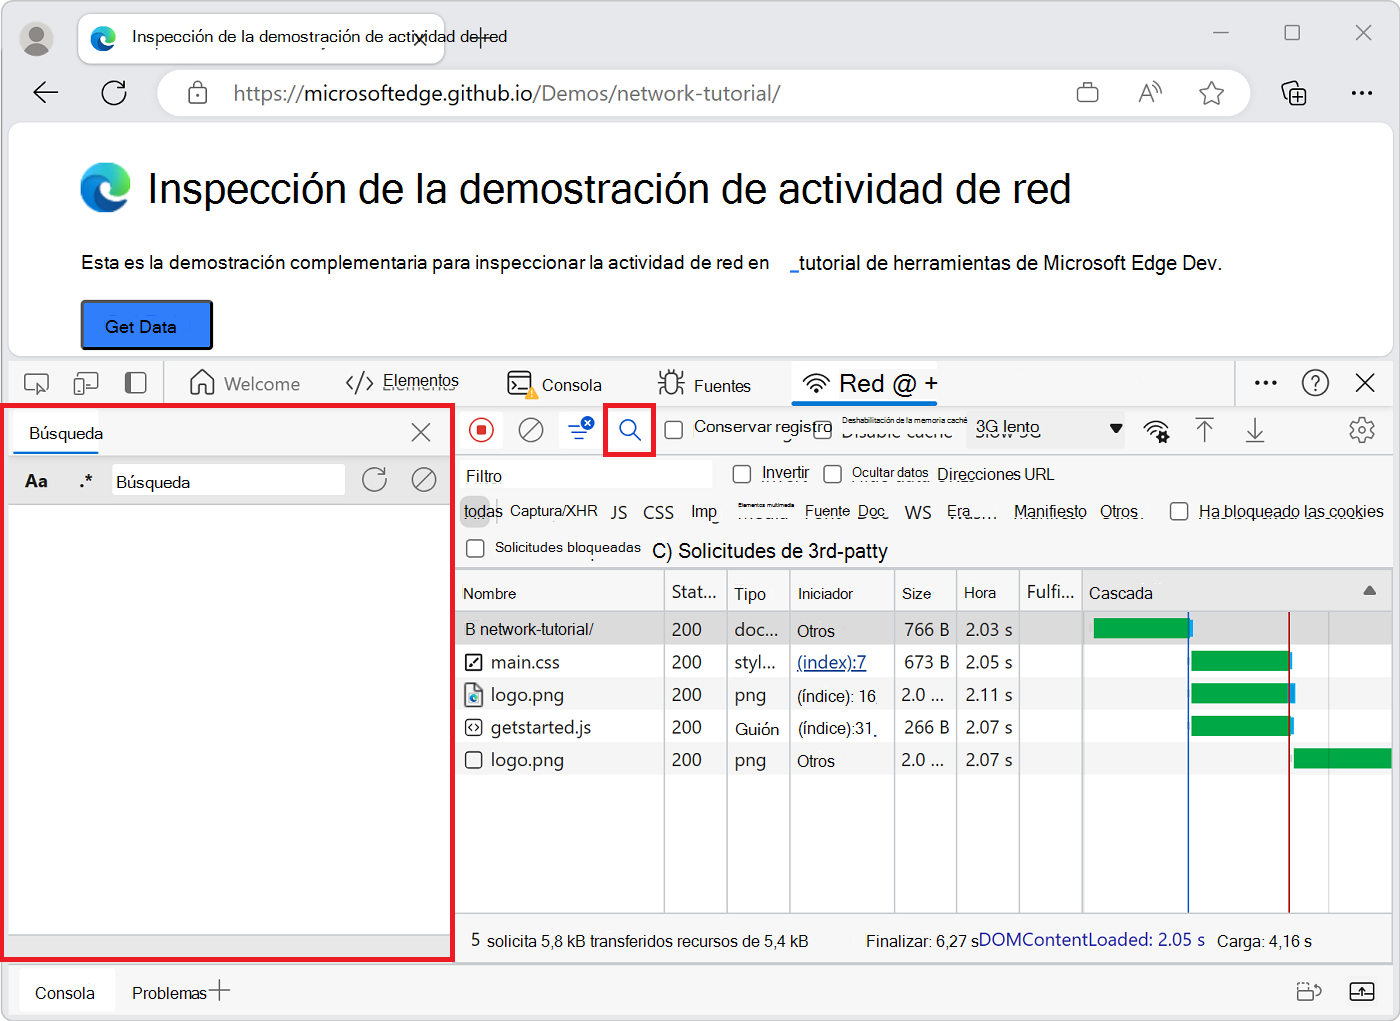Open DevTools help question icon
Image resolution: width=1400 pixels, height=1021 pixels.
[1315, 383]
